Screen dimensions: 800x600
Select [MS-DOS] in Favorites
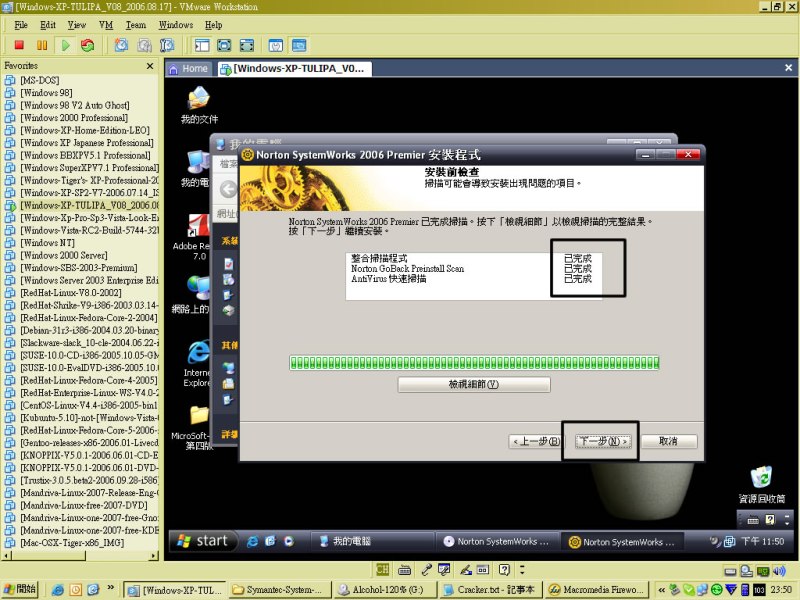(x=39, y=80)
